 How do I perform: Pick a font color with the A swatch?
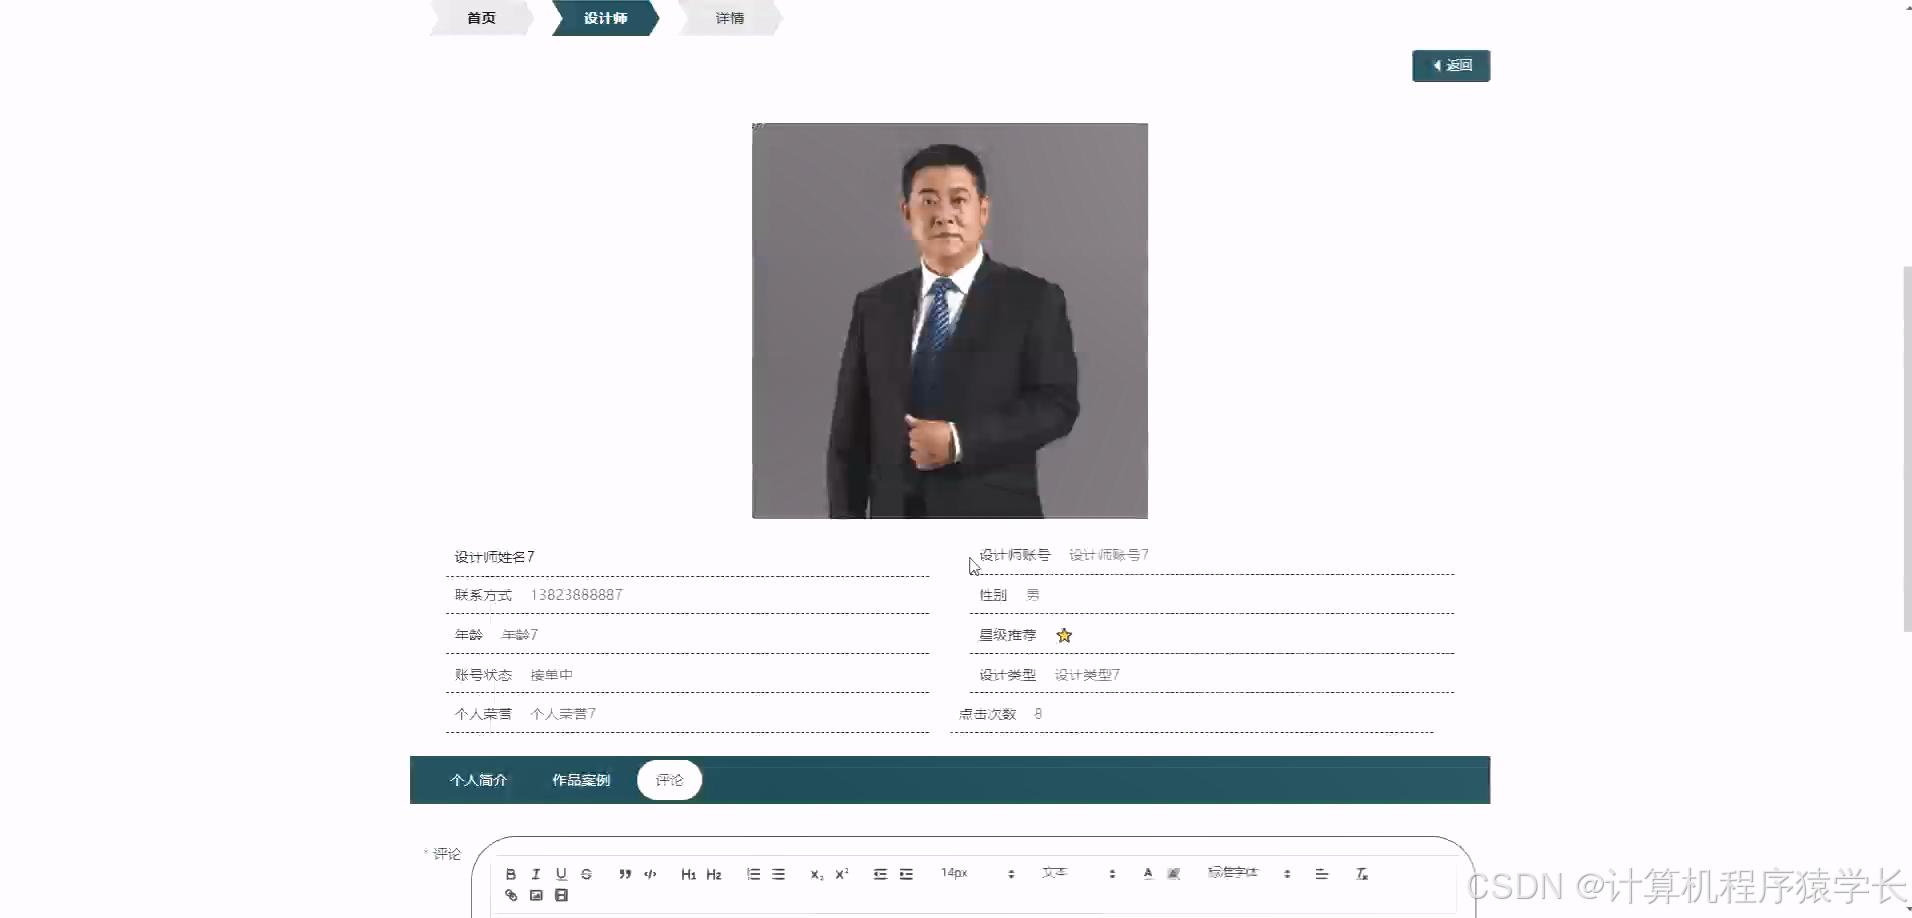click(x=1147, y=873)
